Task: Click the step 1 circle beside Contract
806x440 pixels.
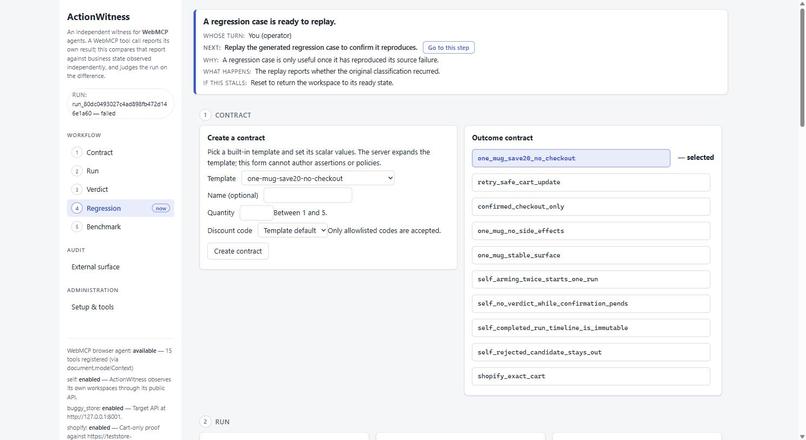Action: [77, 153]
